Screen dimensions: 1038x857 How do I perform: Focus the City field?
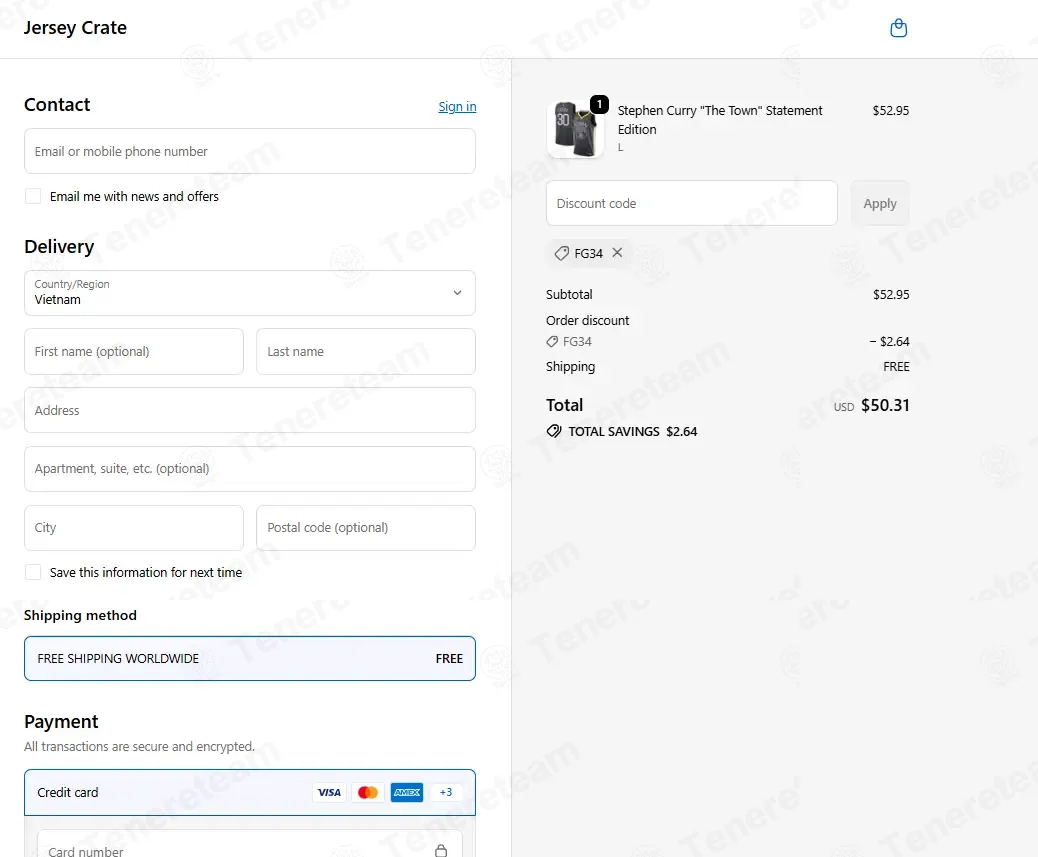134,527
